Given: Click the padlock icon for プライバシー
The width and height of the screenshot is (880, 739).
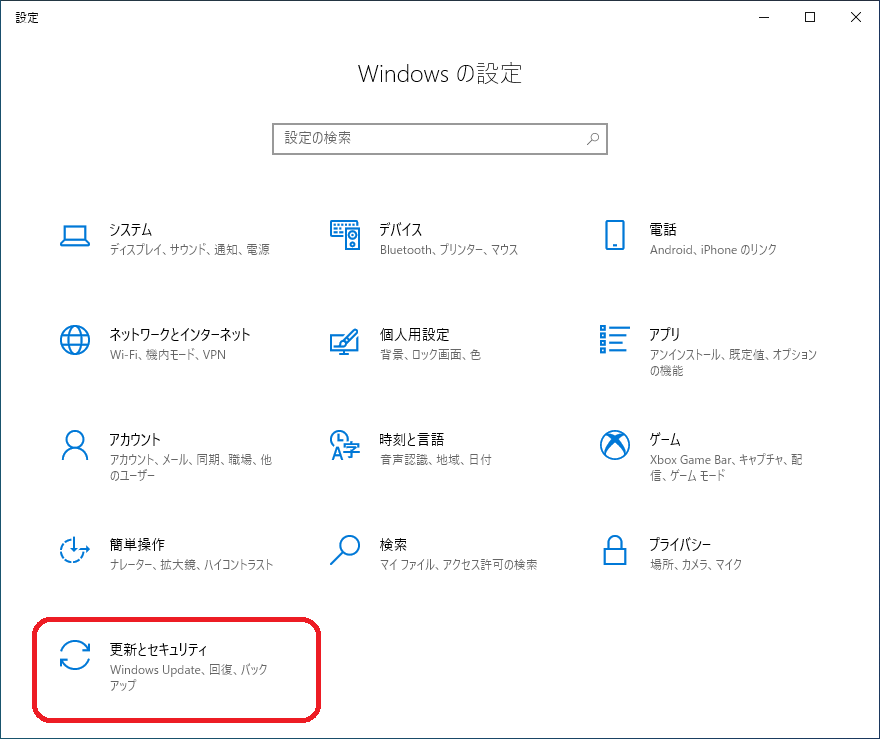Looking at the screenshot, I should tap(615, 550).
